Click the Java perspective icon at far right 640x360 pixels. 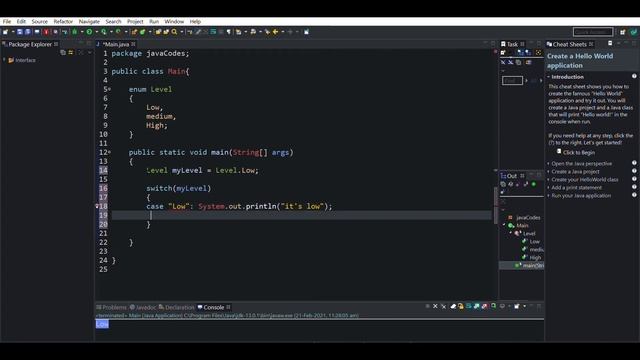tap(634, 31)
